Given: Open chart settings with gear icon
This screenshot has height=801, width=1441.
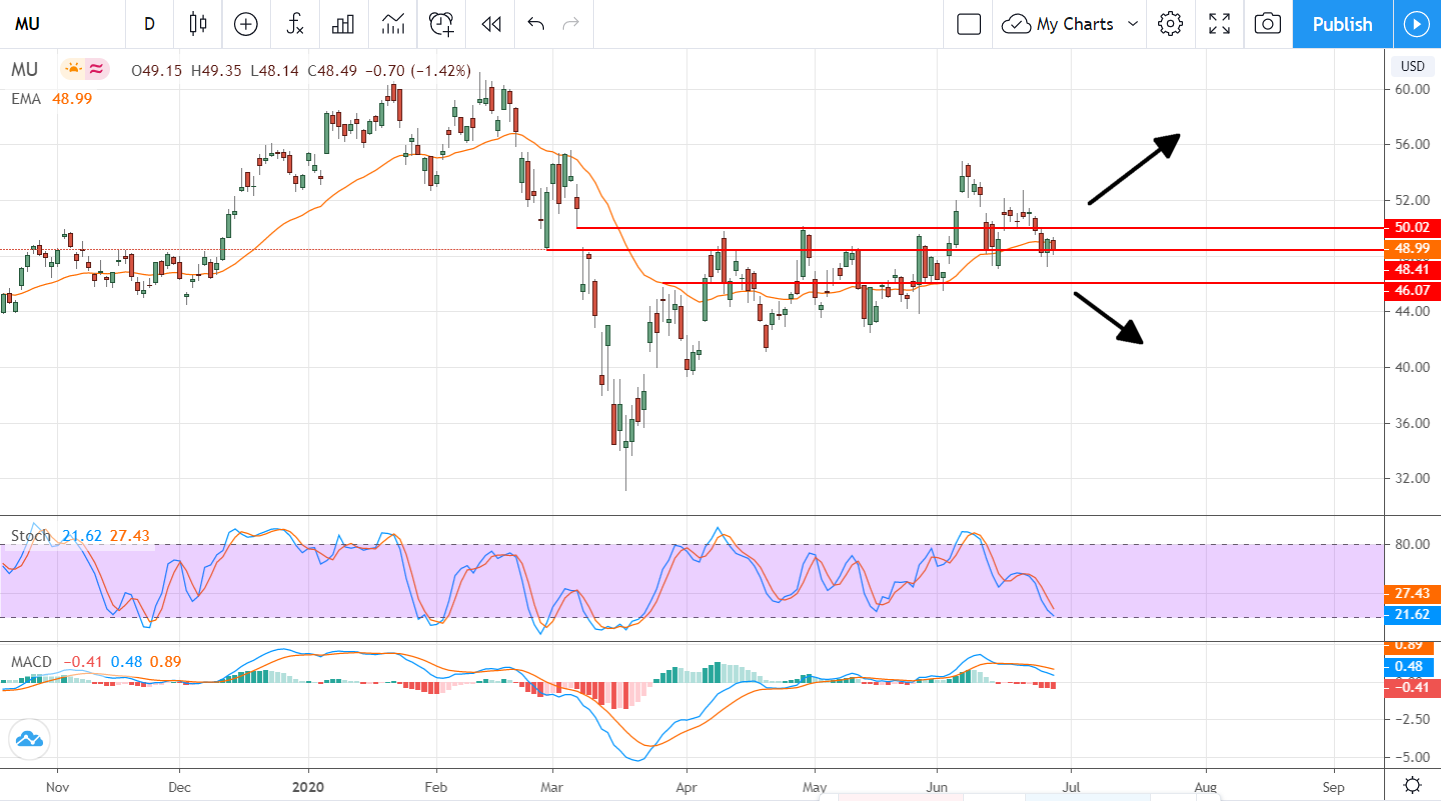Looking at the screenshot, I should (x=1169, y=24).
